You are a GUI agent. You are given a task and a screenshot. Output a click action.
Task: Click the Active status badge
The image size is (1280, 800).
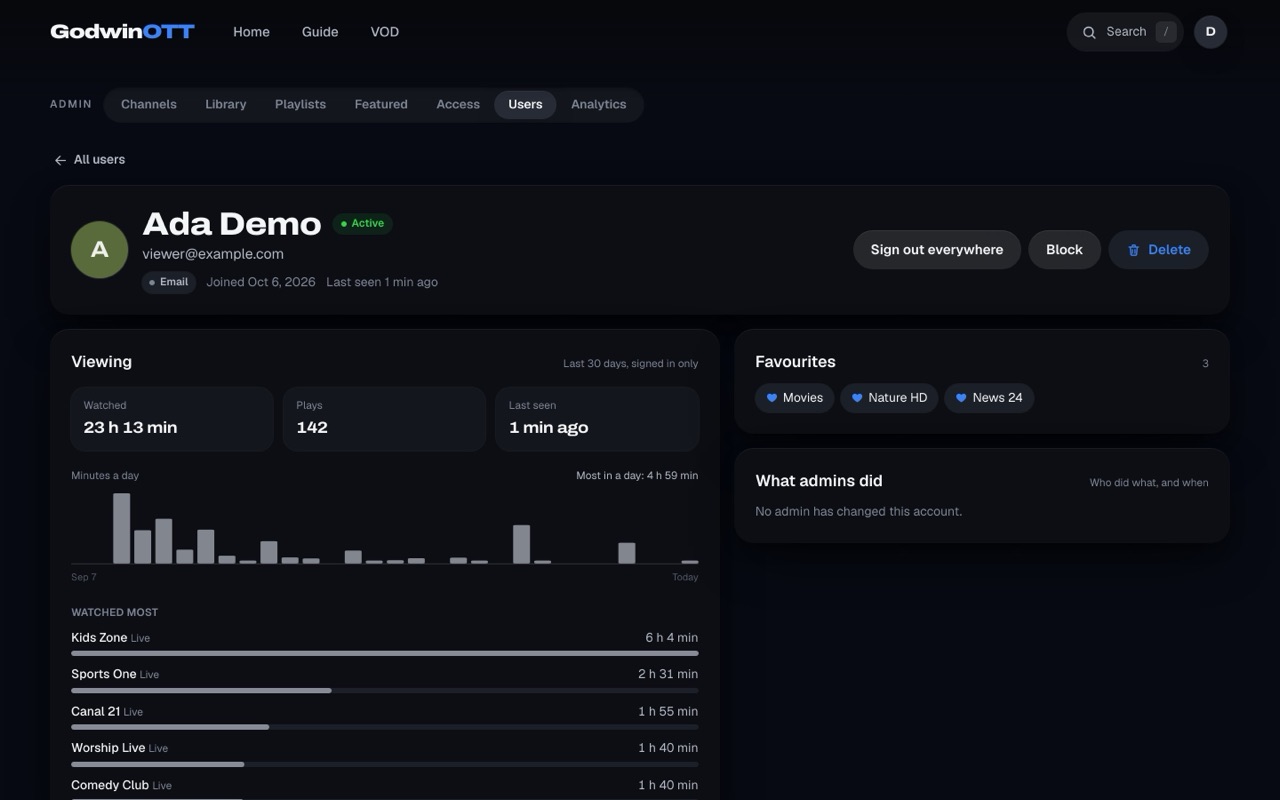coord(362,224)
